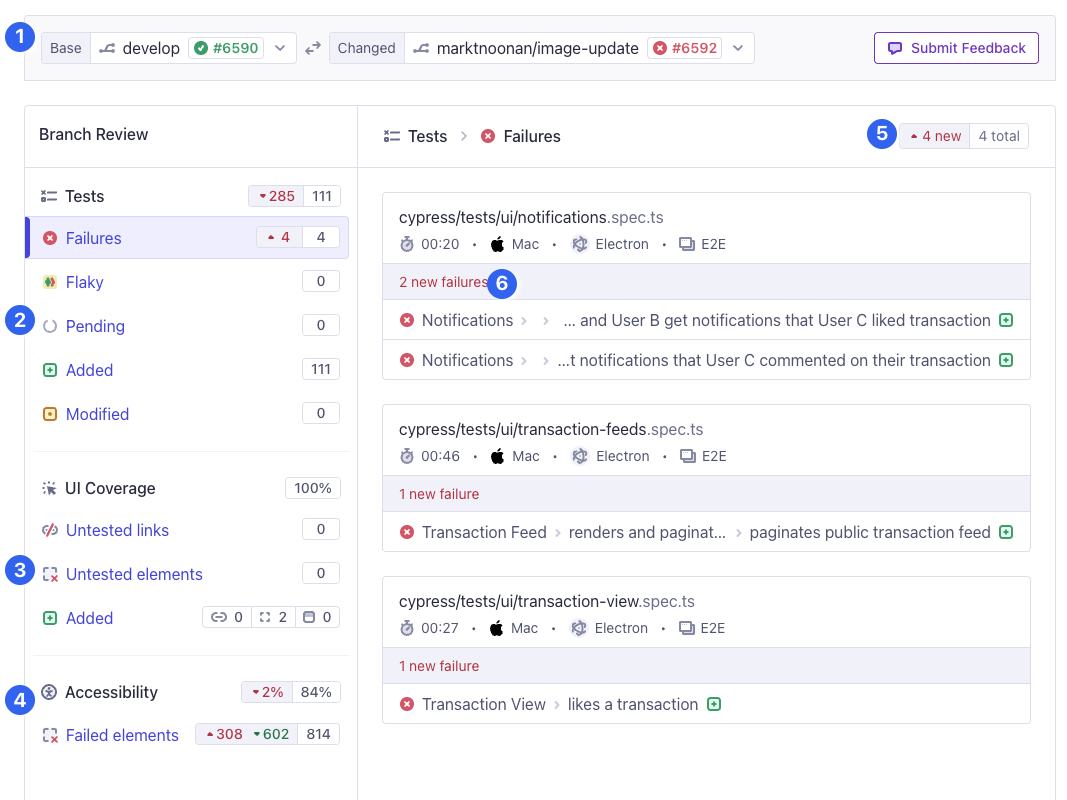The height and width of the screenshot is (800, 1067).
Task: Toggle the 4 total failures filter
Action: point(998,136)
